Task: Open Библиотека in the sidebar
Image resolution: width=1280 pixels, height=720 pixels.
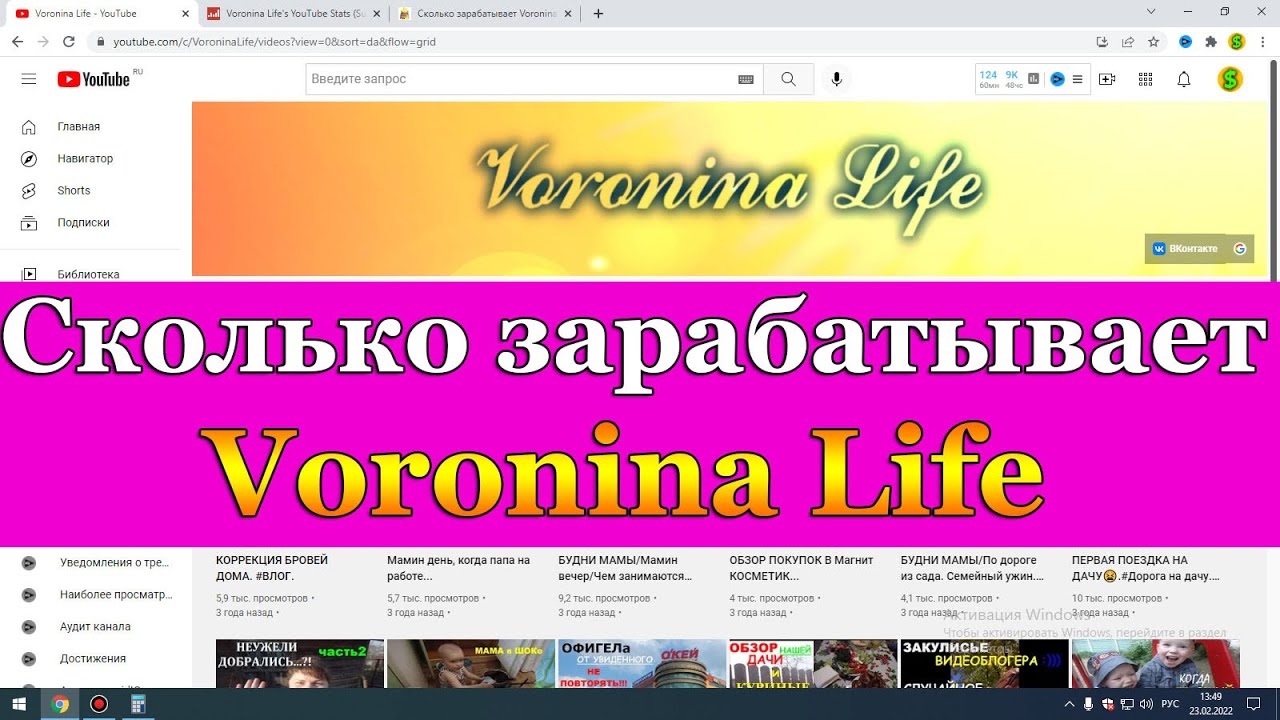Action: click(90, 273)
